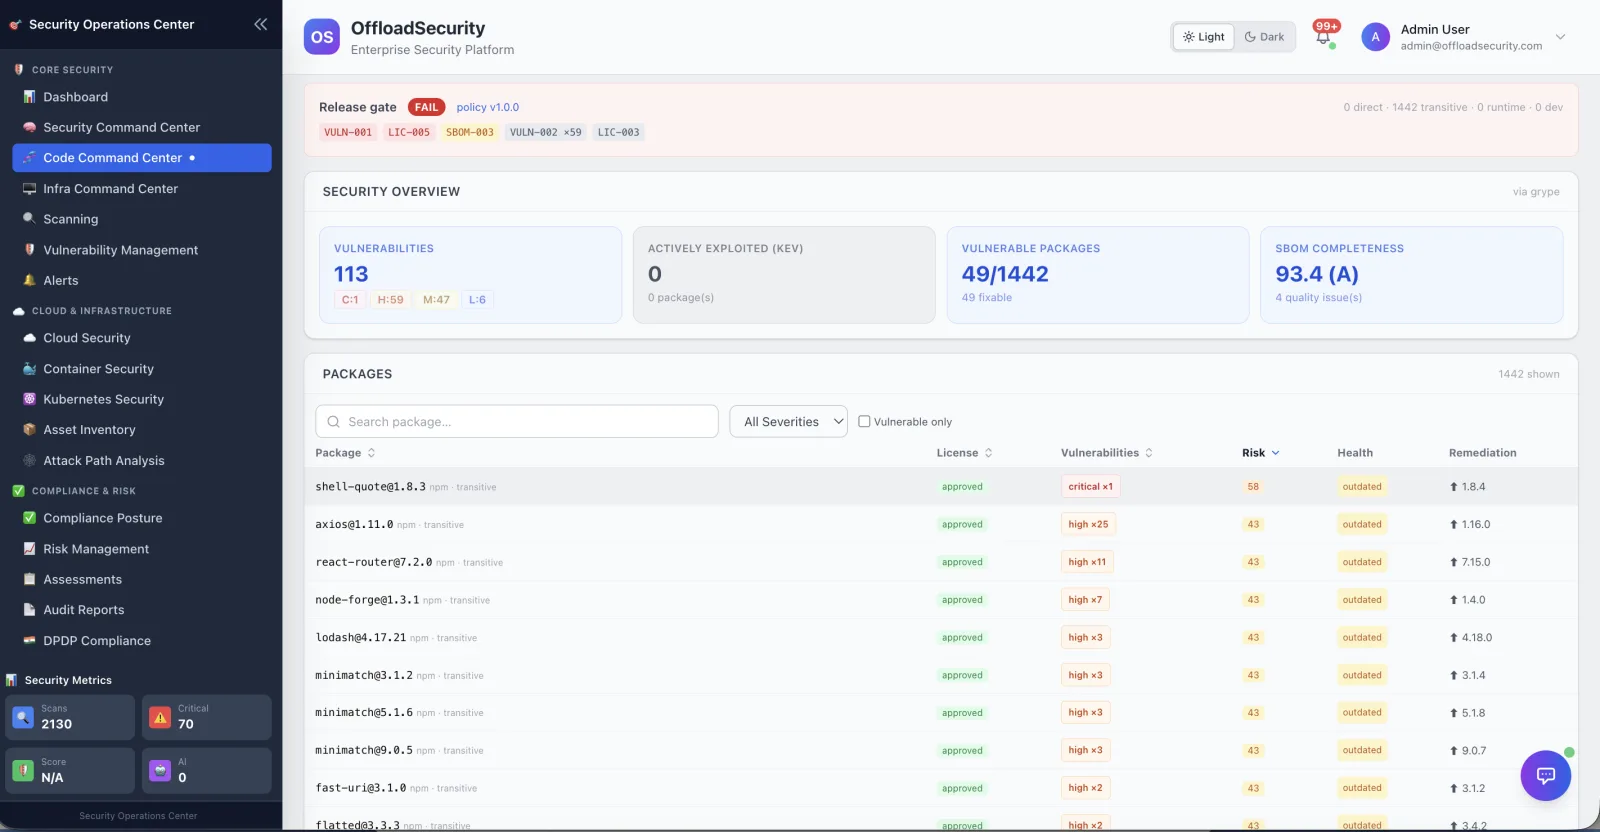Viewport: 1600px width, 832px height.
Task: Click the Scanning magnifier icon
Action: (x=29, y=219)
